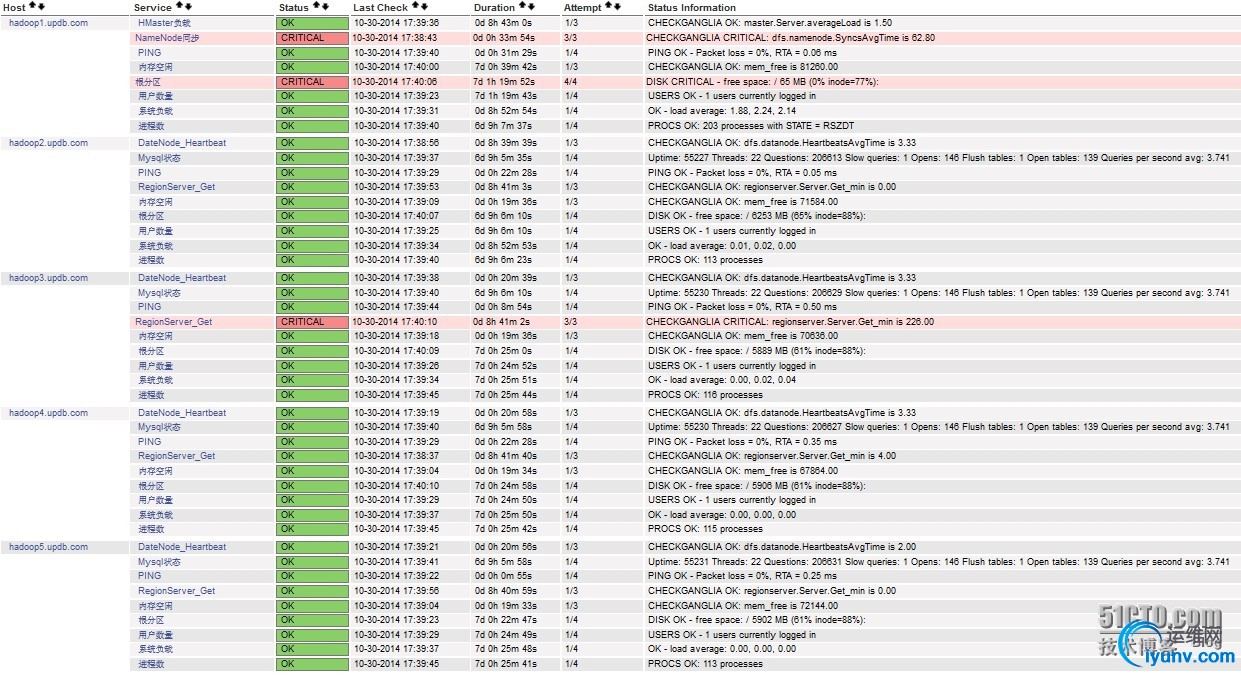Open the HMaster负载 service on hadoop1
This screenshot has height=675, width=1241.
(x=164, y=22)
